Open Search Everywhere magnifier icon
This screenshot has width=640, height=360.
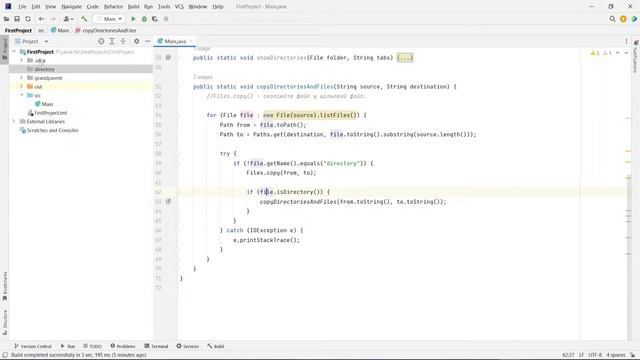coord(612,19)
